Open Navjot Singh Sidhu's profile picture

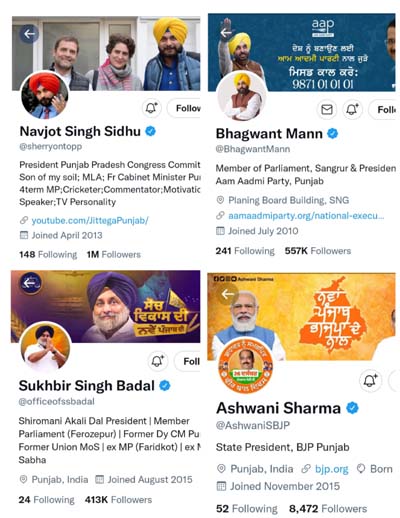click(45, 96)
